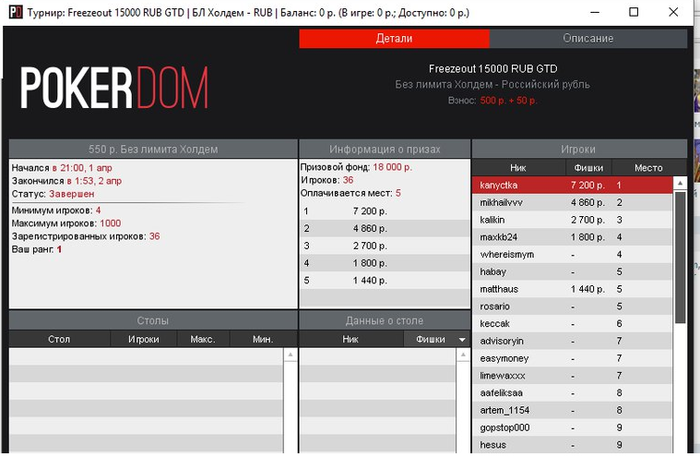Select player row matthaus
The height and width of the screenshot is (457, 700).
(x=572, y=289)
